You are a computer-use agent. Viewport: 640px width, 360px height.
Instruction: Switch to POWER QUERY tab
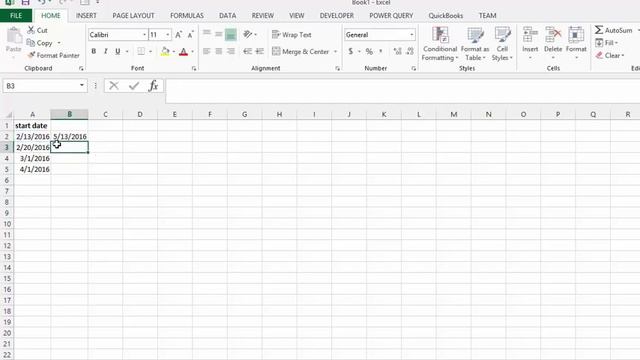click(x=391, y=16)
